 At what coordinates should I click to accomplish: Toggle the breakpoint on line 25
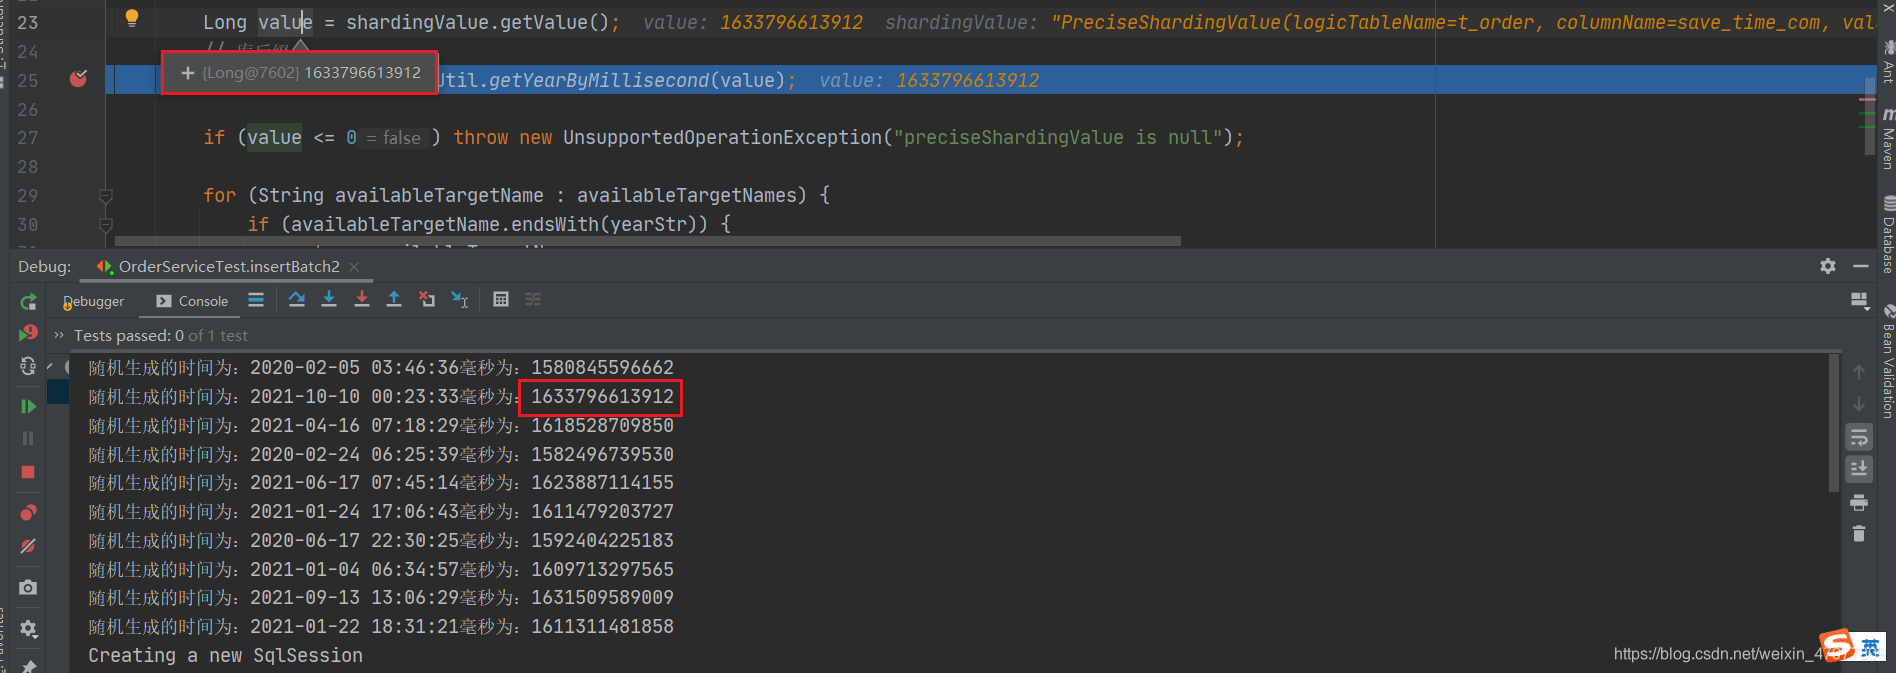point(78,78)
